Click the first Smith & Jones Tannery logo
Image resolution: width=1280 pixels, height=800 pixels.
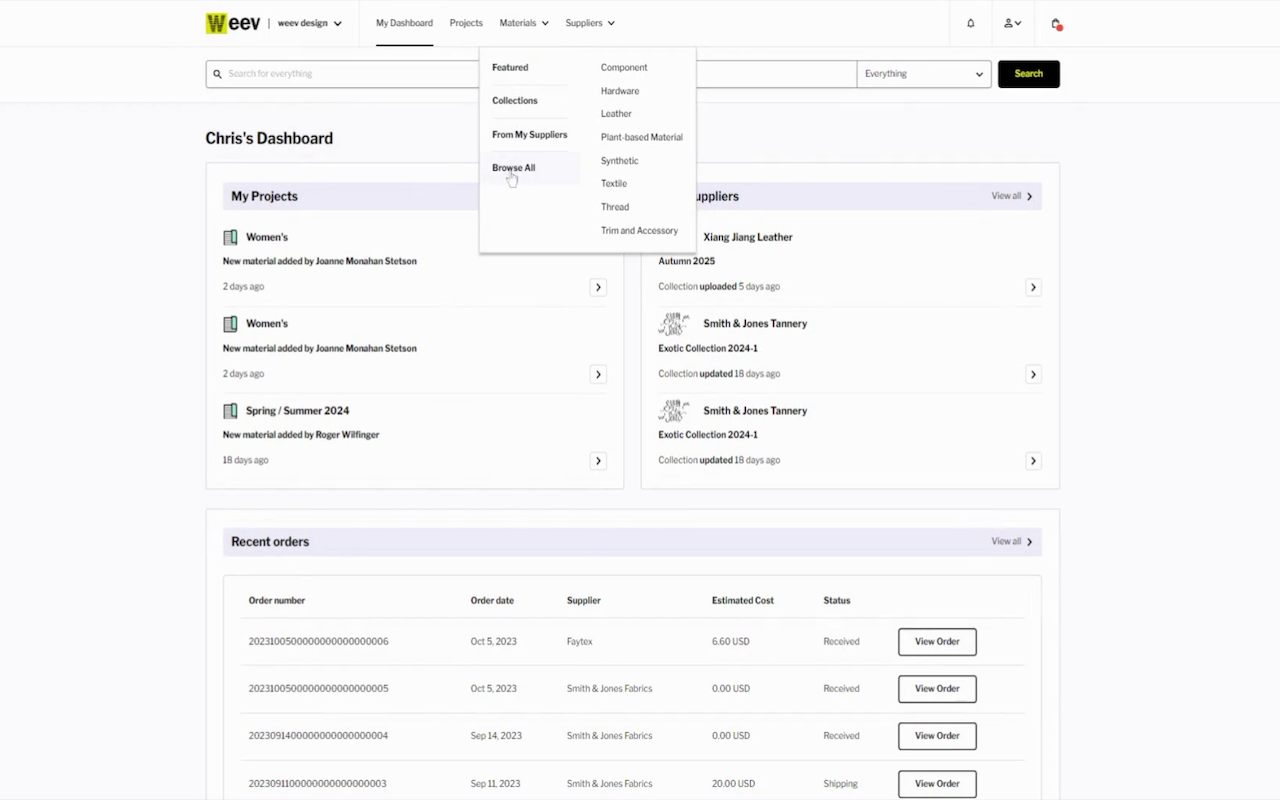tap(674, 324)
